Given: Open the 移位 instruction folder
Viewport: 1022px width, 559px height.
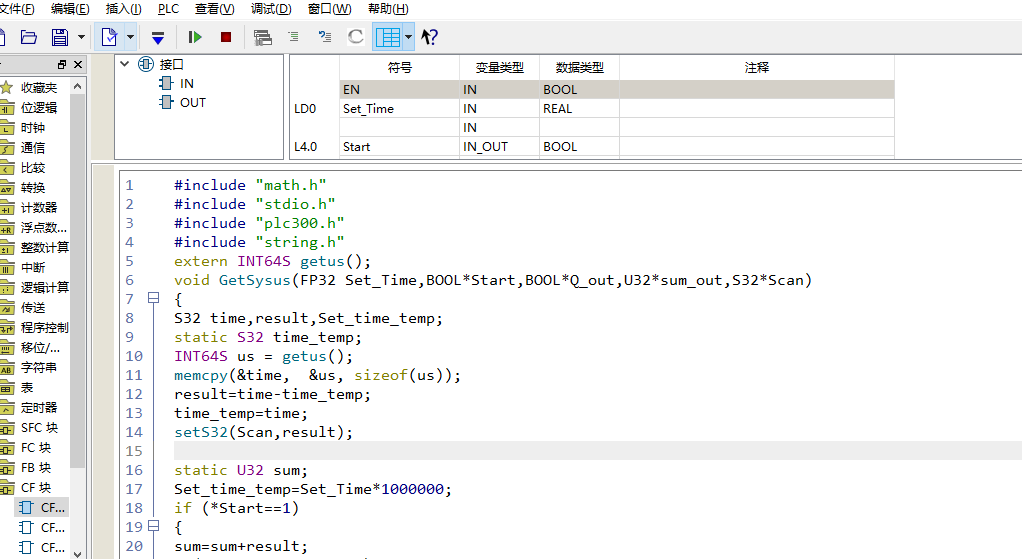Looking at the screenshot, I should pyautogui.click(x=40, y=348).
